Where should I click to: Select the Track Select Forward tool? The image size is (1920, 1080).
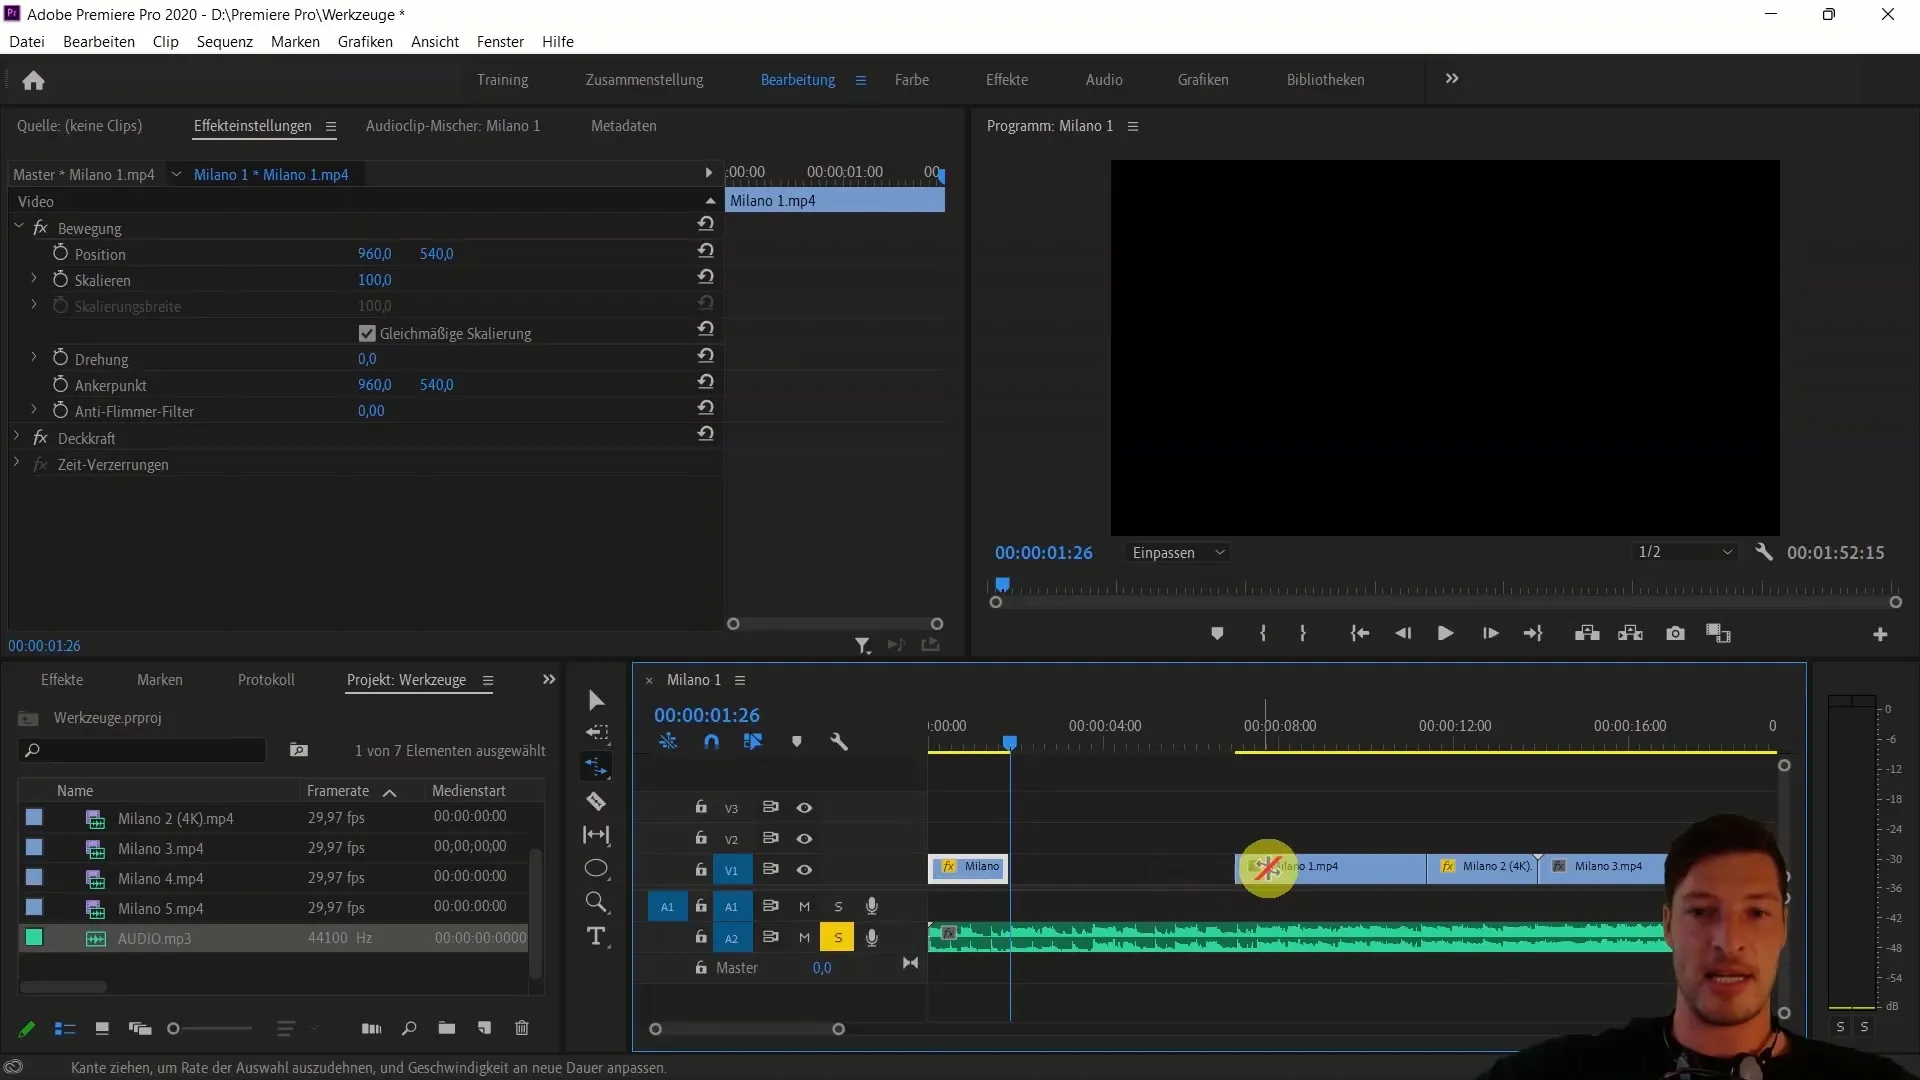[597, 733]
